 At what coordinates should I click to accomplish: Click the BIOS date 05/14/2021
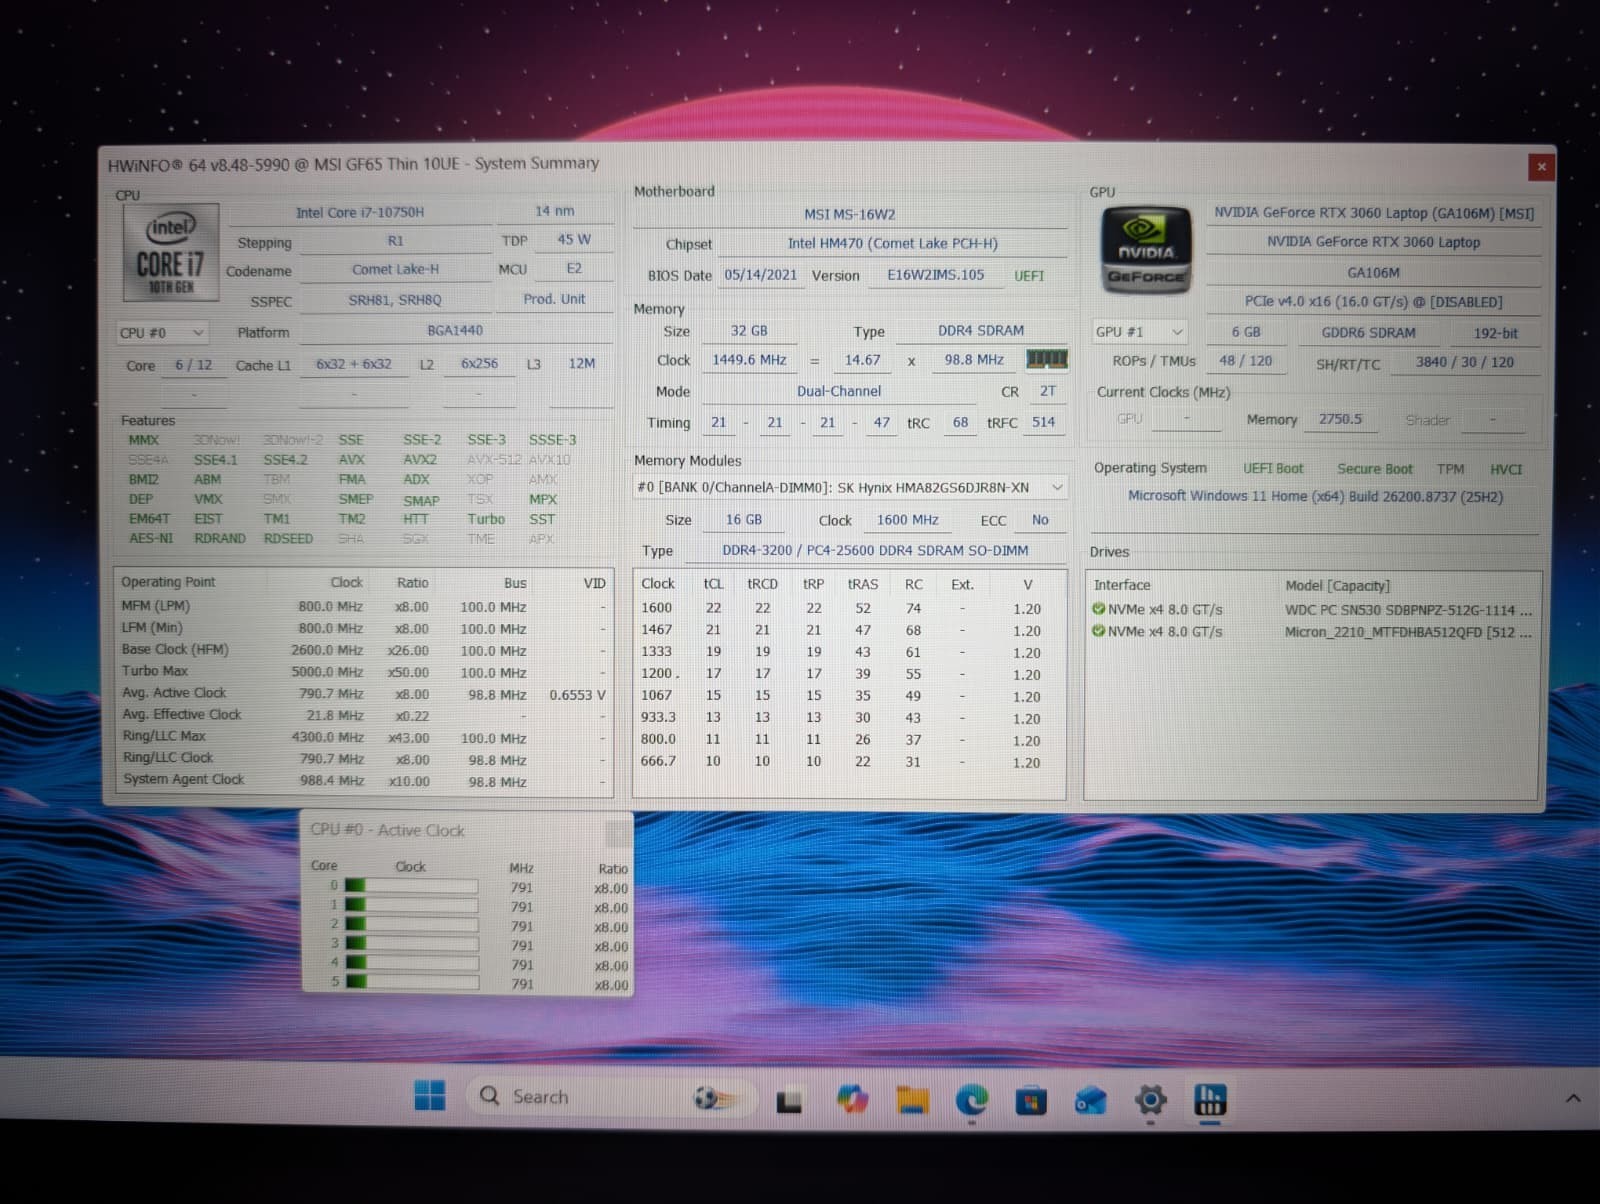click(x=761, y=275)
